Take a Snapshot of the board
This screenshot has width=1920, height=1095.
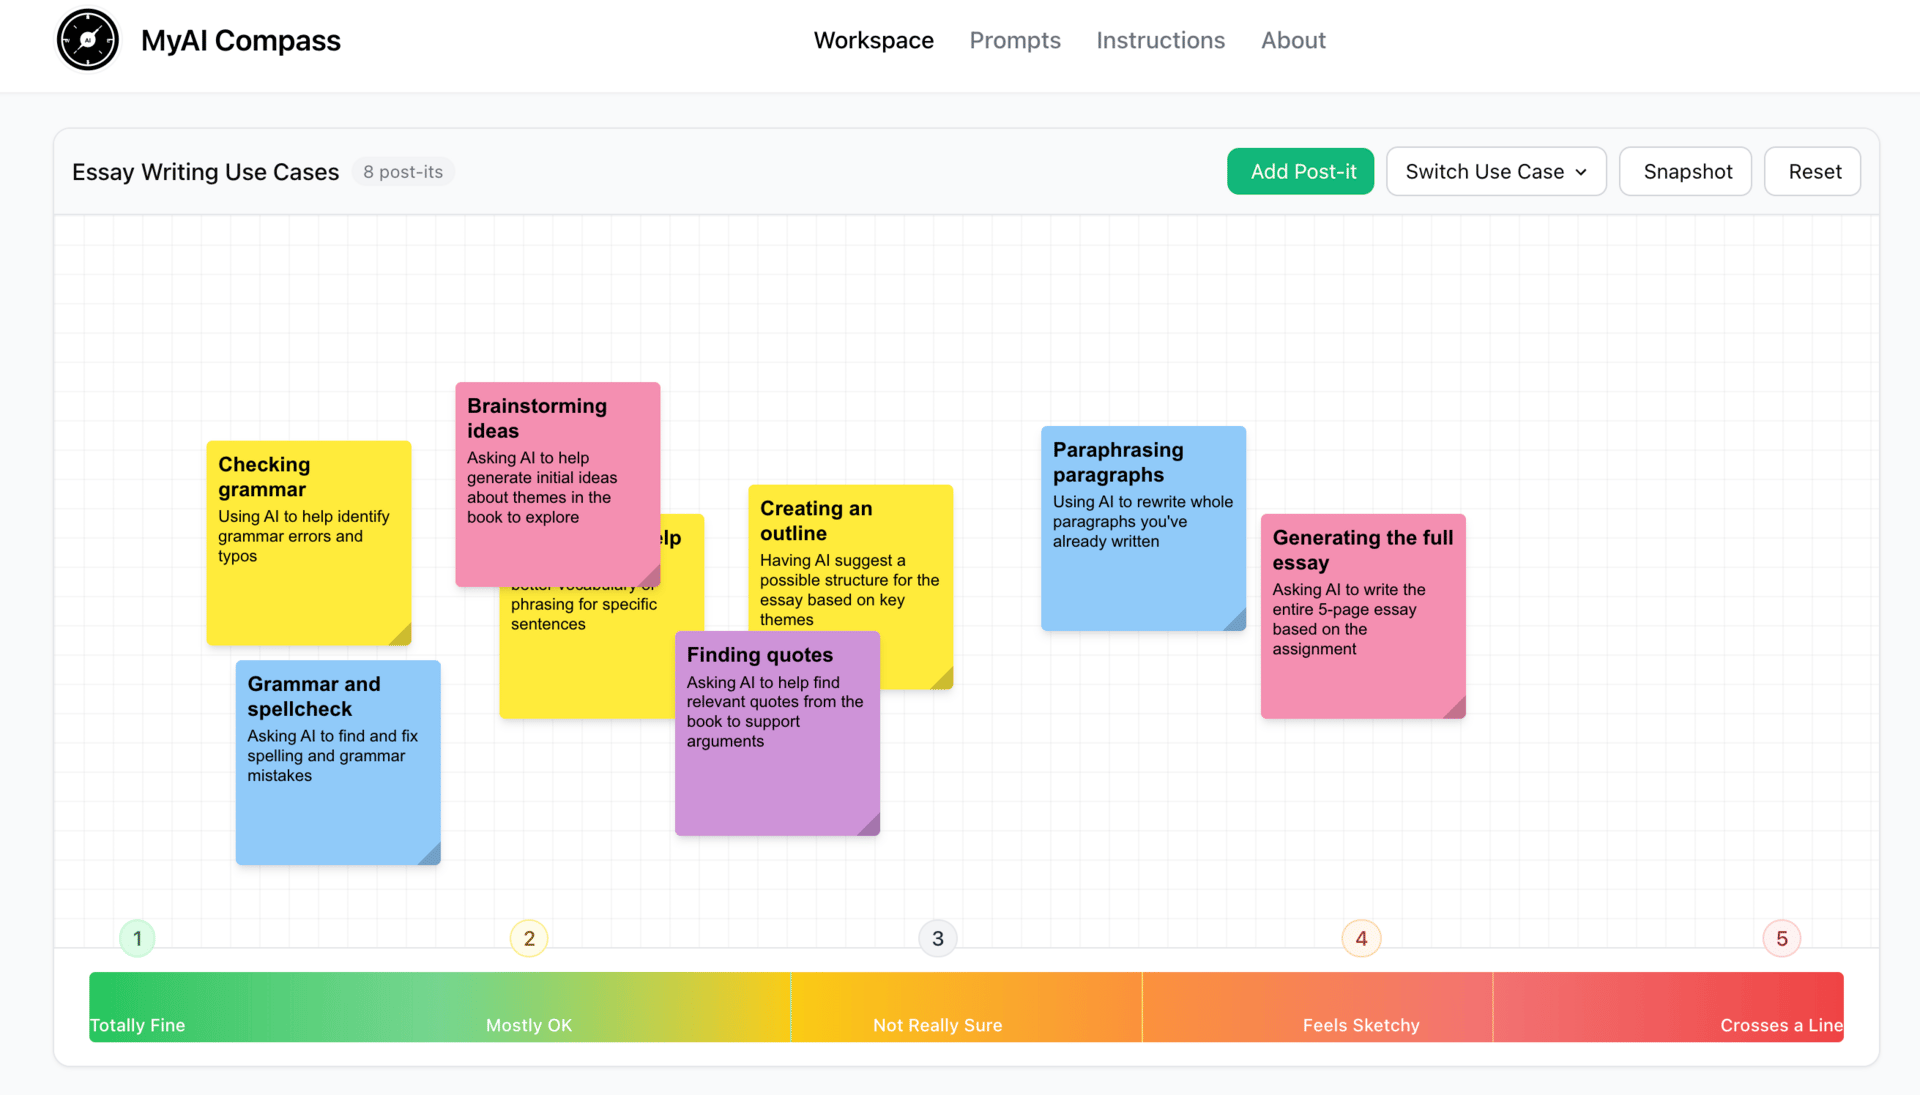click(1686, 172)
